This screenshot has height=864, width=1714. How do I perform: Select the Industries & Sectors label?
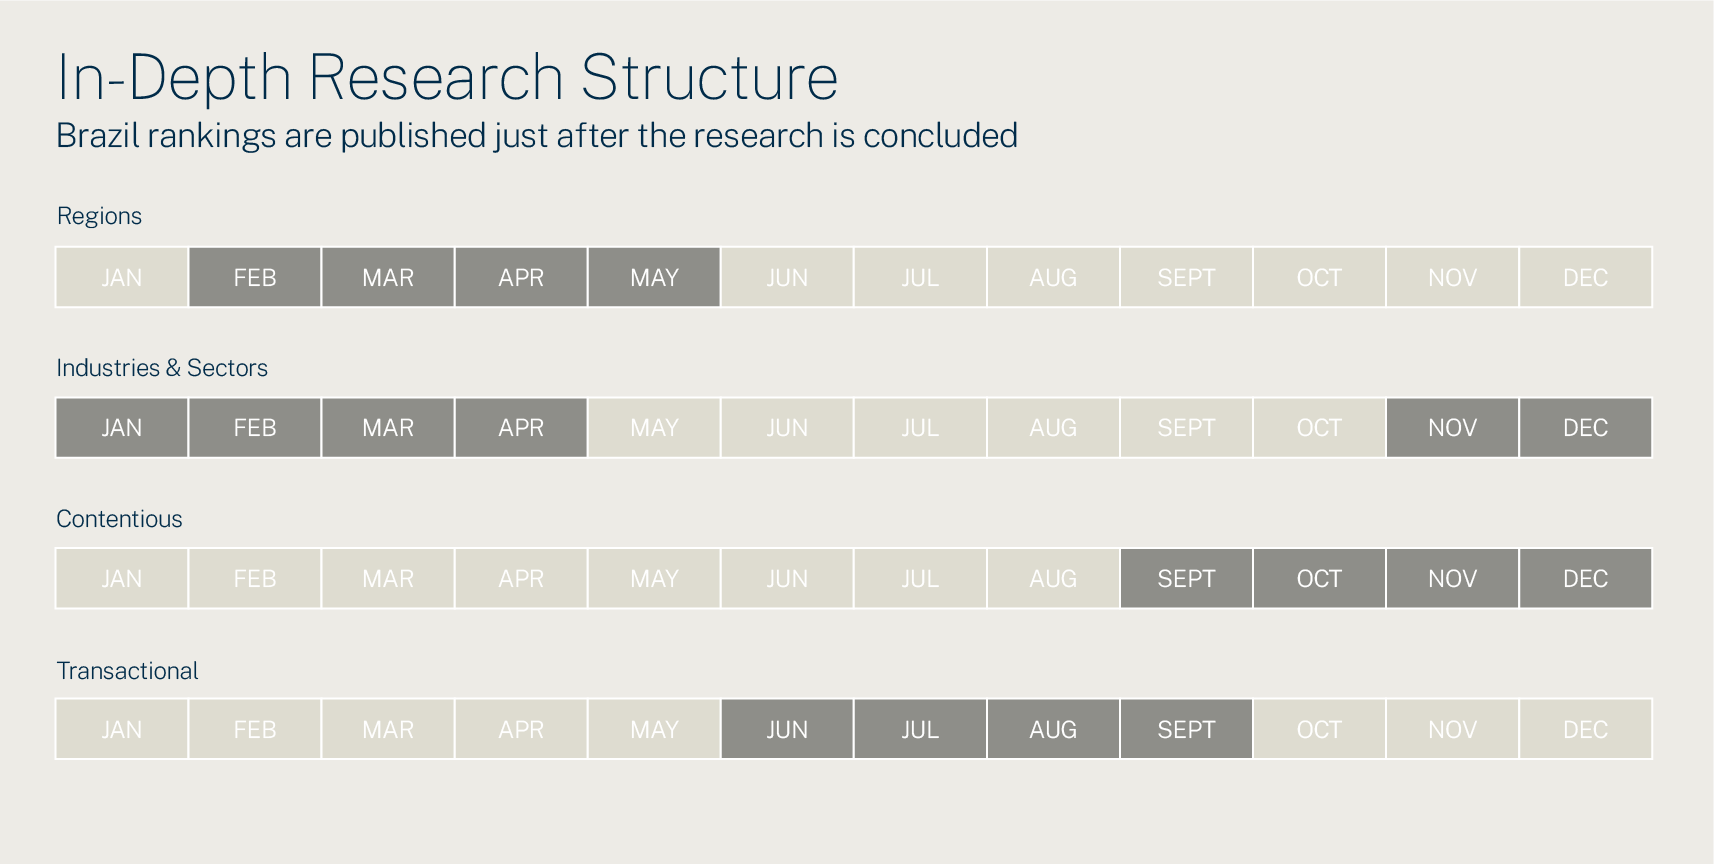pos(162,368)
